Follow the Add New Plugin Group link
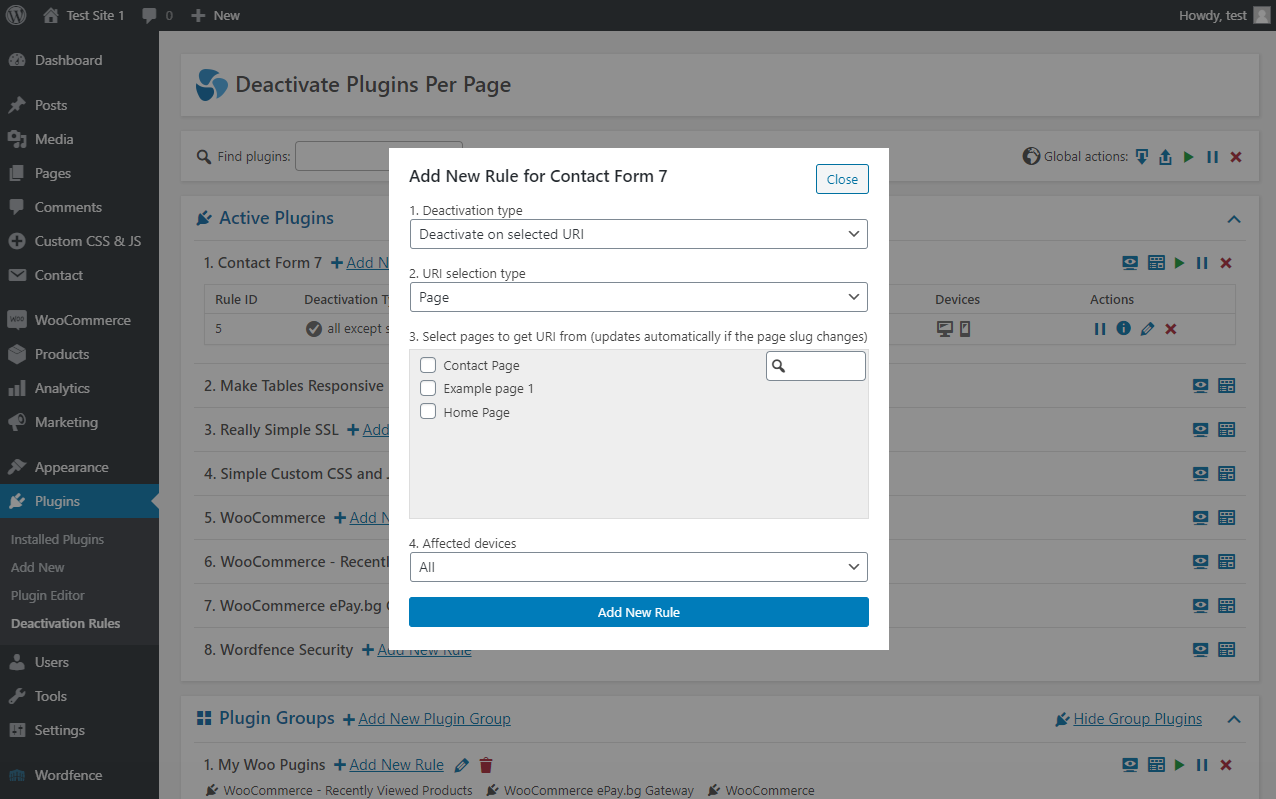The height and width of the screenshot is (799, 1276). pyautogui.click(x=435, y=718)
